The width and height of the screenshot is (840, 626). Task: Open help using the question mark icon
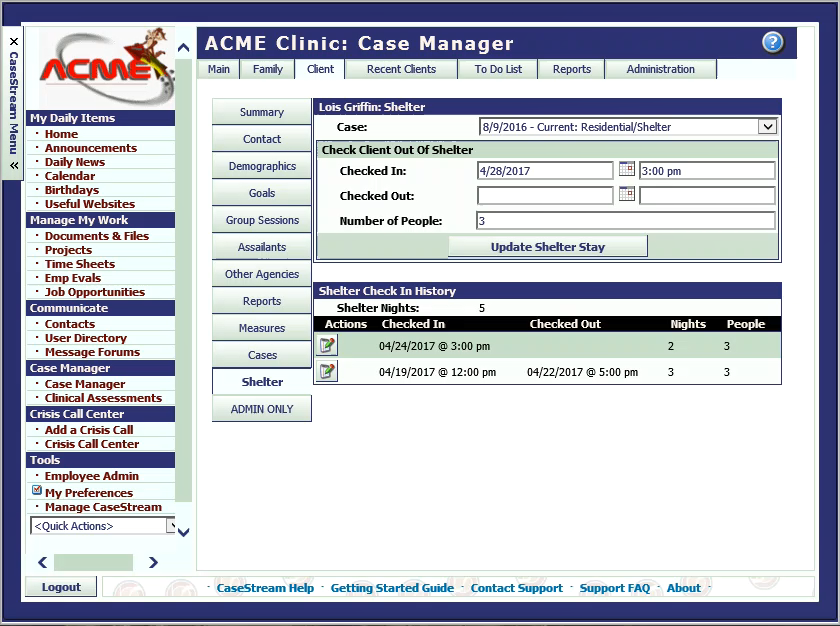771,42
